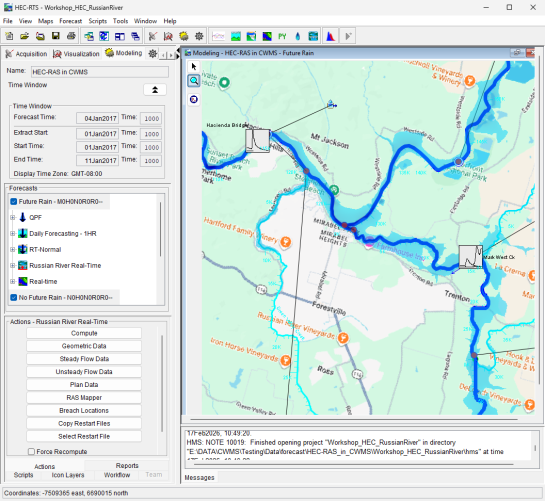545x501 pixels.
Task: Open the Forecast menu
Action: pyautogui.click(x=71, y=21)
